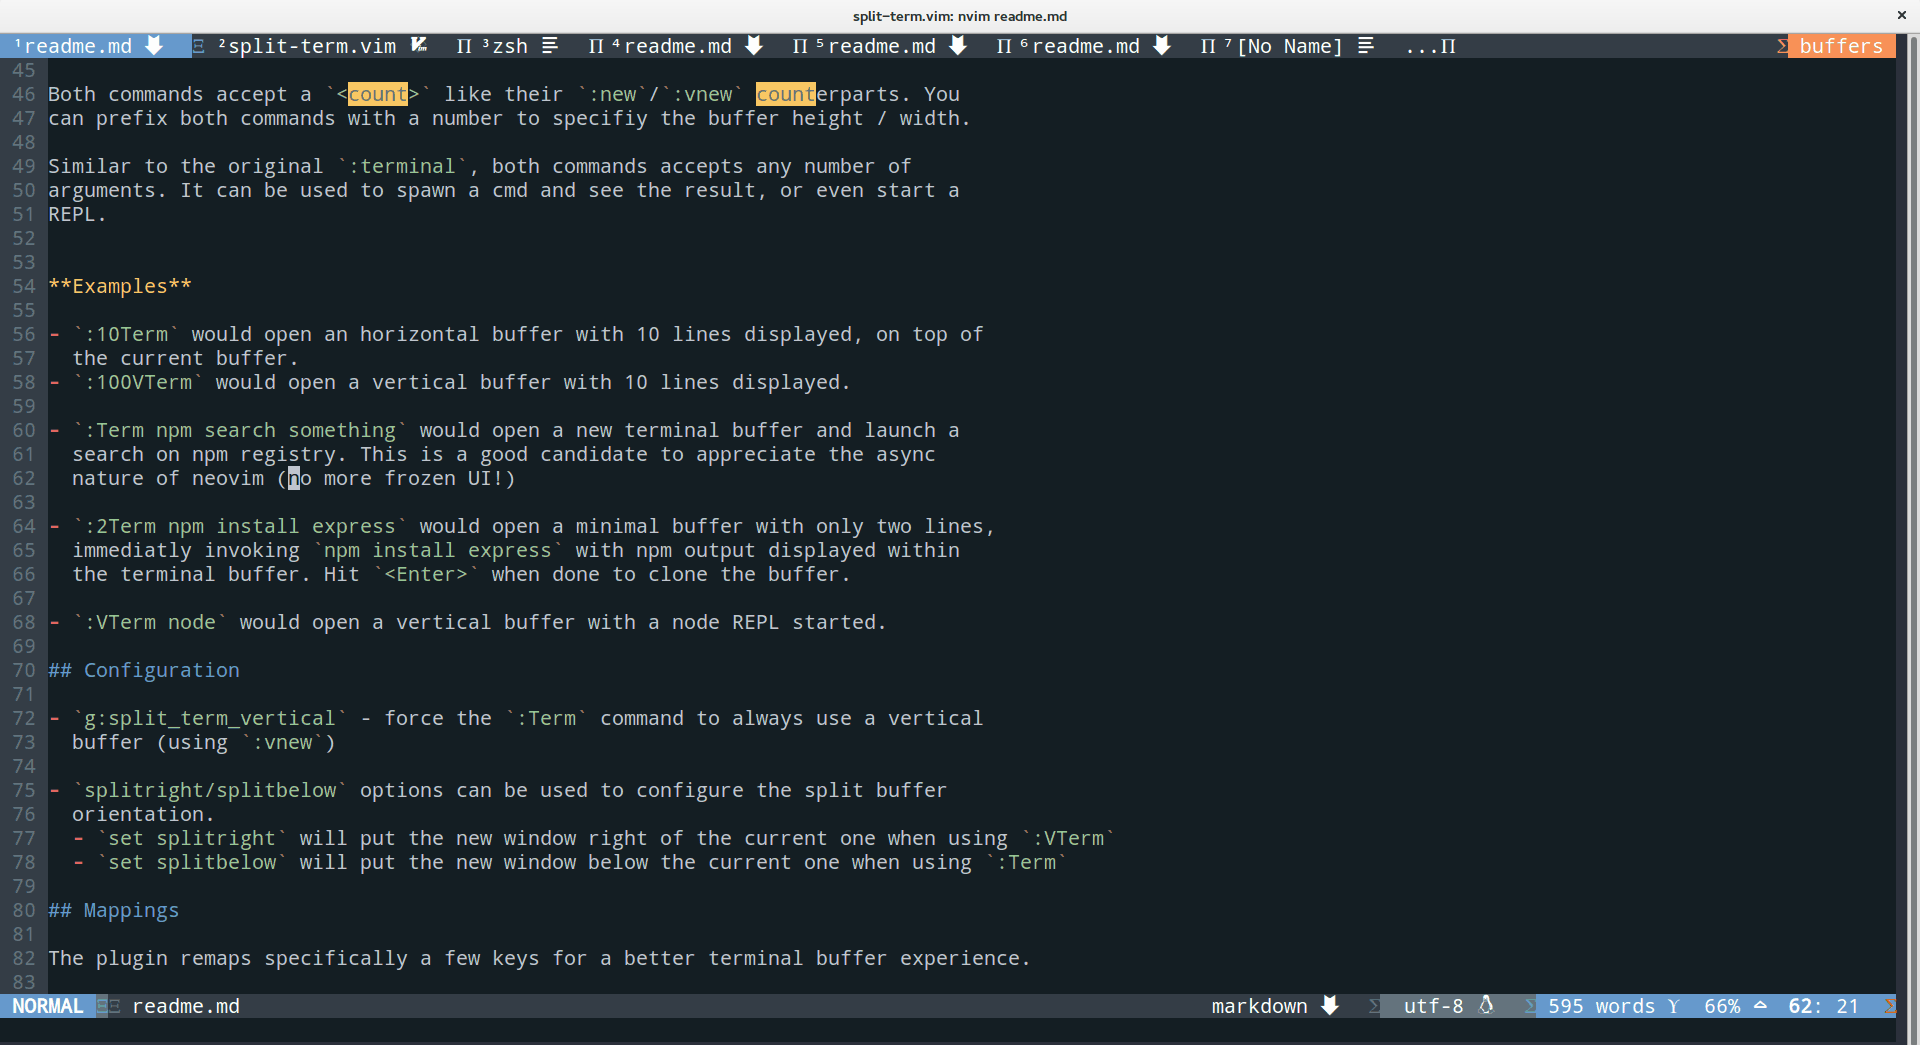This screenshot has width=1920, height=1045.
Task: Click the markdown filetype arrow icon in status line
Action: pos(1330,1006)
